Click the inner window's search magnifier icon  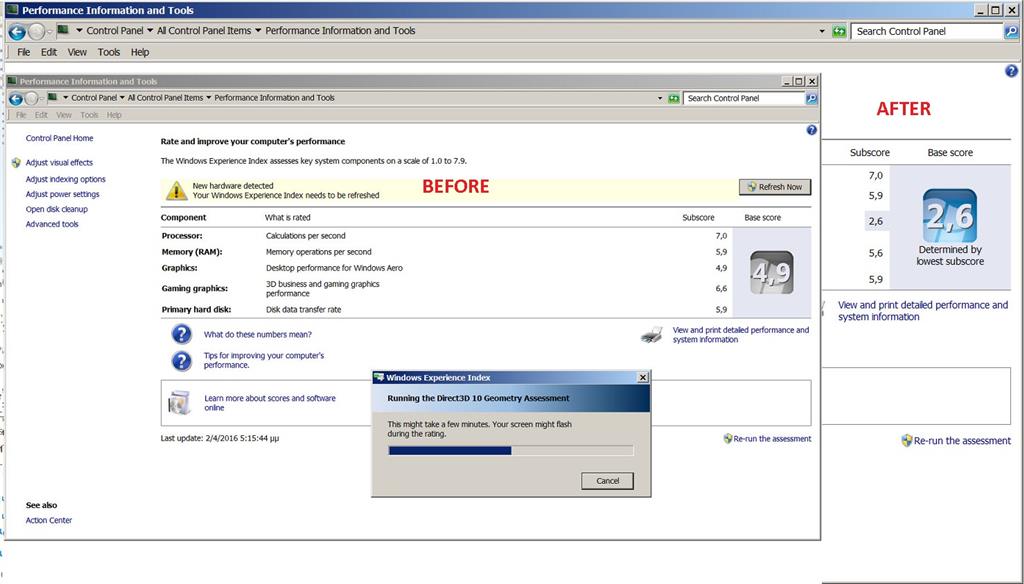coord(811,98)
